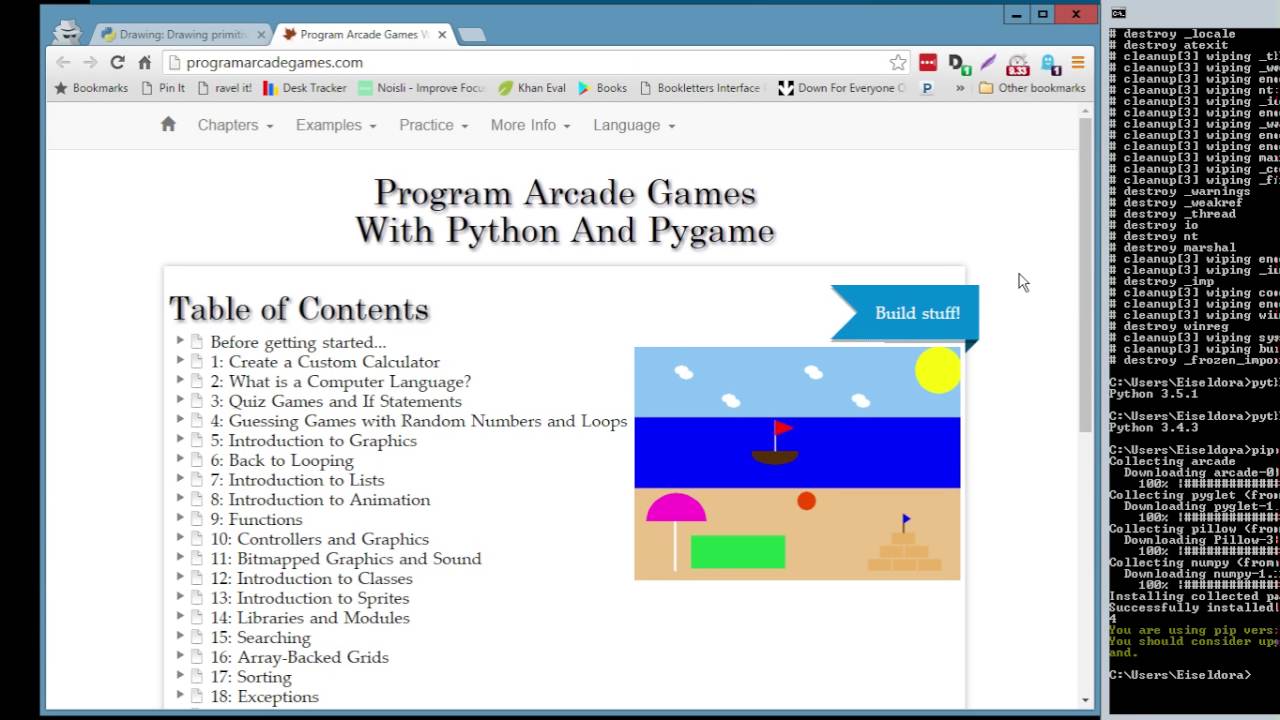Close the Program Arcade Games tab
The width and height of the screenshot is (1280, 720).
[x=442, y=34]
